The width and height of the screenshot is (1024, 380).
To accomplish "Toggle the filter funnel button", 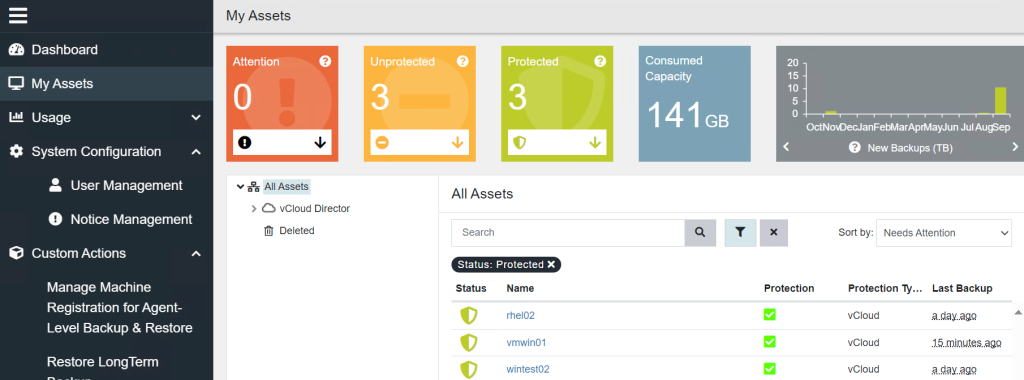I will [x=740, y=232].
